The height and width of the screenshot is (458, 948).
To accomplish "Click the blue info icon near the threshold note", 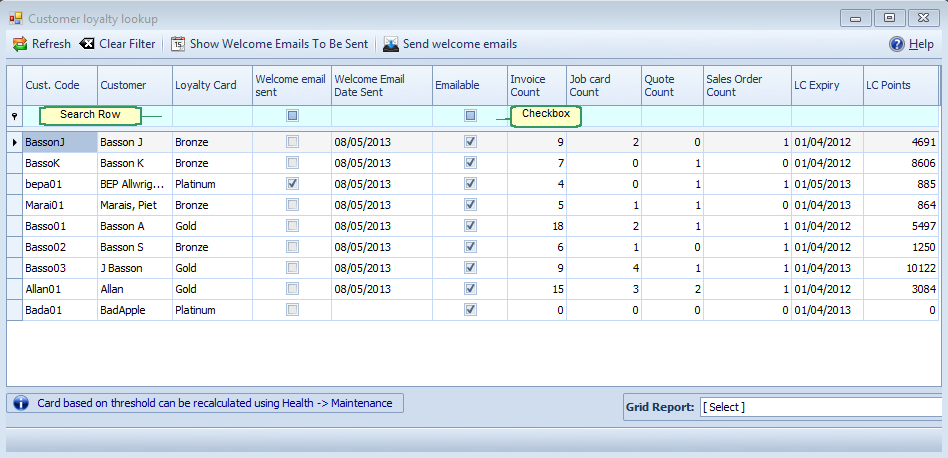I will [21, 403].
